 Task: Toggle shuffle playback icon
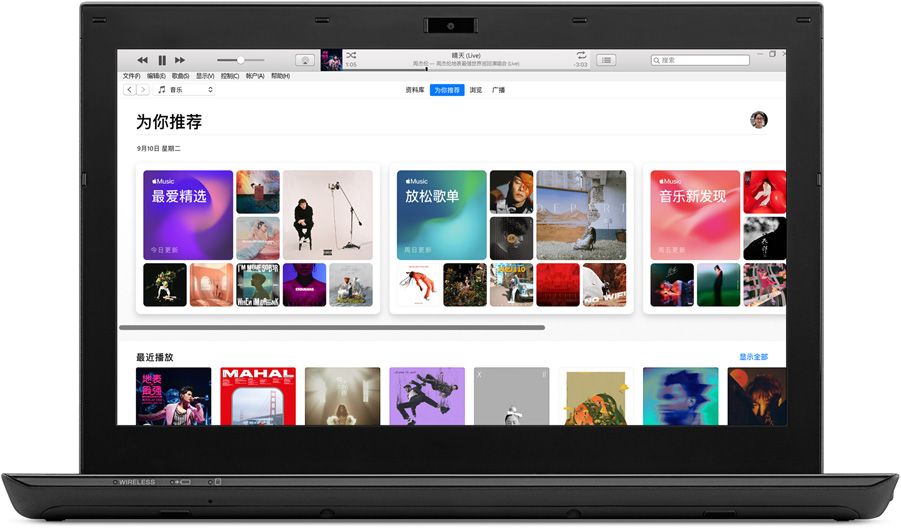(x=351, y=55)
